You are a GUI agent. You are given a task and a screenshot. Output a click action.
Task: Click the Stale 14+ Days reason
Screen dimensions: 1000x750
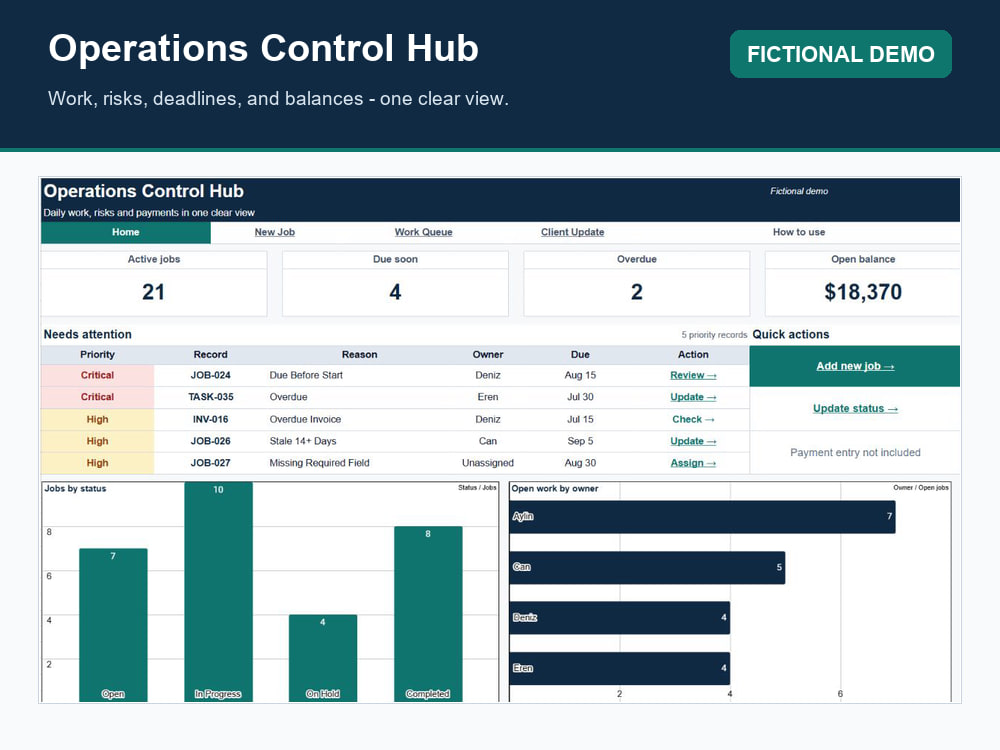(302, 441)
